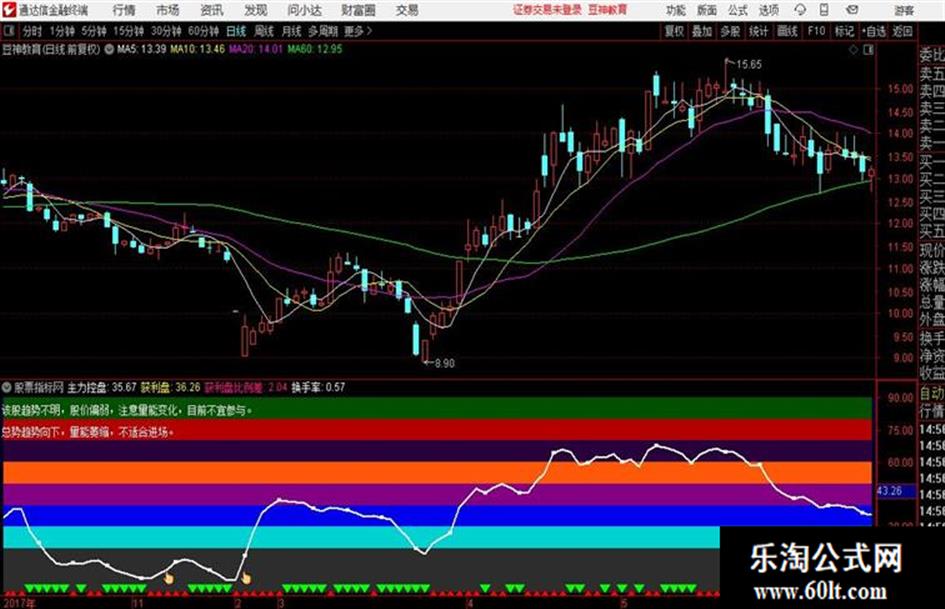Open the 财富圈 menu
This screenshot has width=945, height=609.
[x=358, y=10]
